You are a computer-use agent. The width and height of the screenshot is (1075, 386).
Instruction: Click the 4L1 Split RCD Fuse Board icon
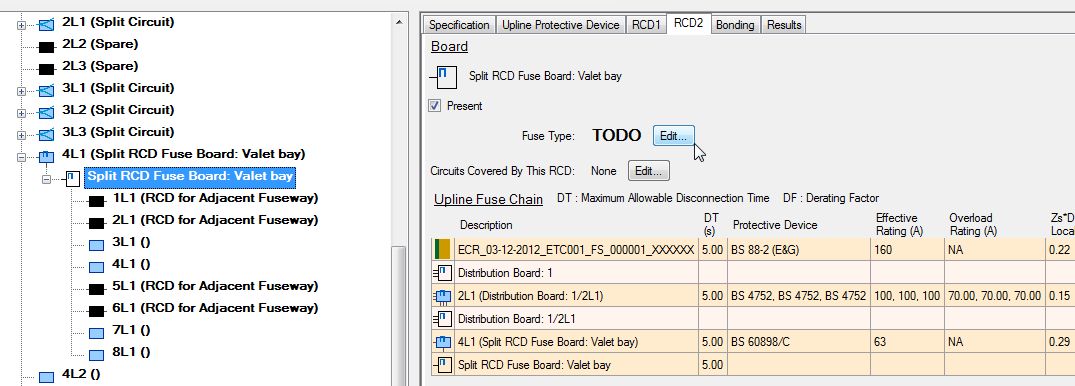tap(46, 157)
